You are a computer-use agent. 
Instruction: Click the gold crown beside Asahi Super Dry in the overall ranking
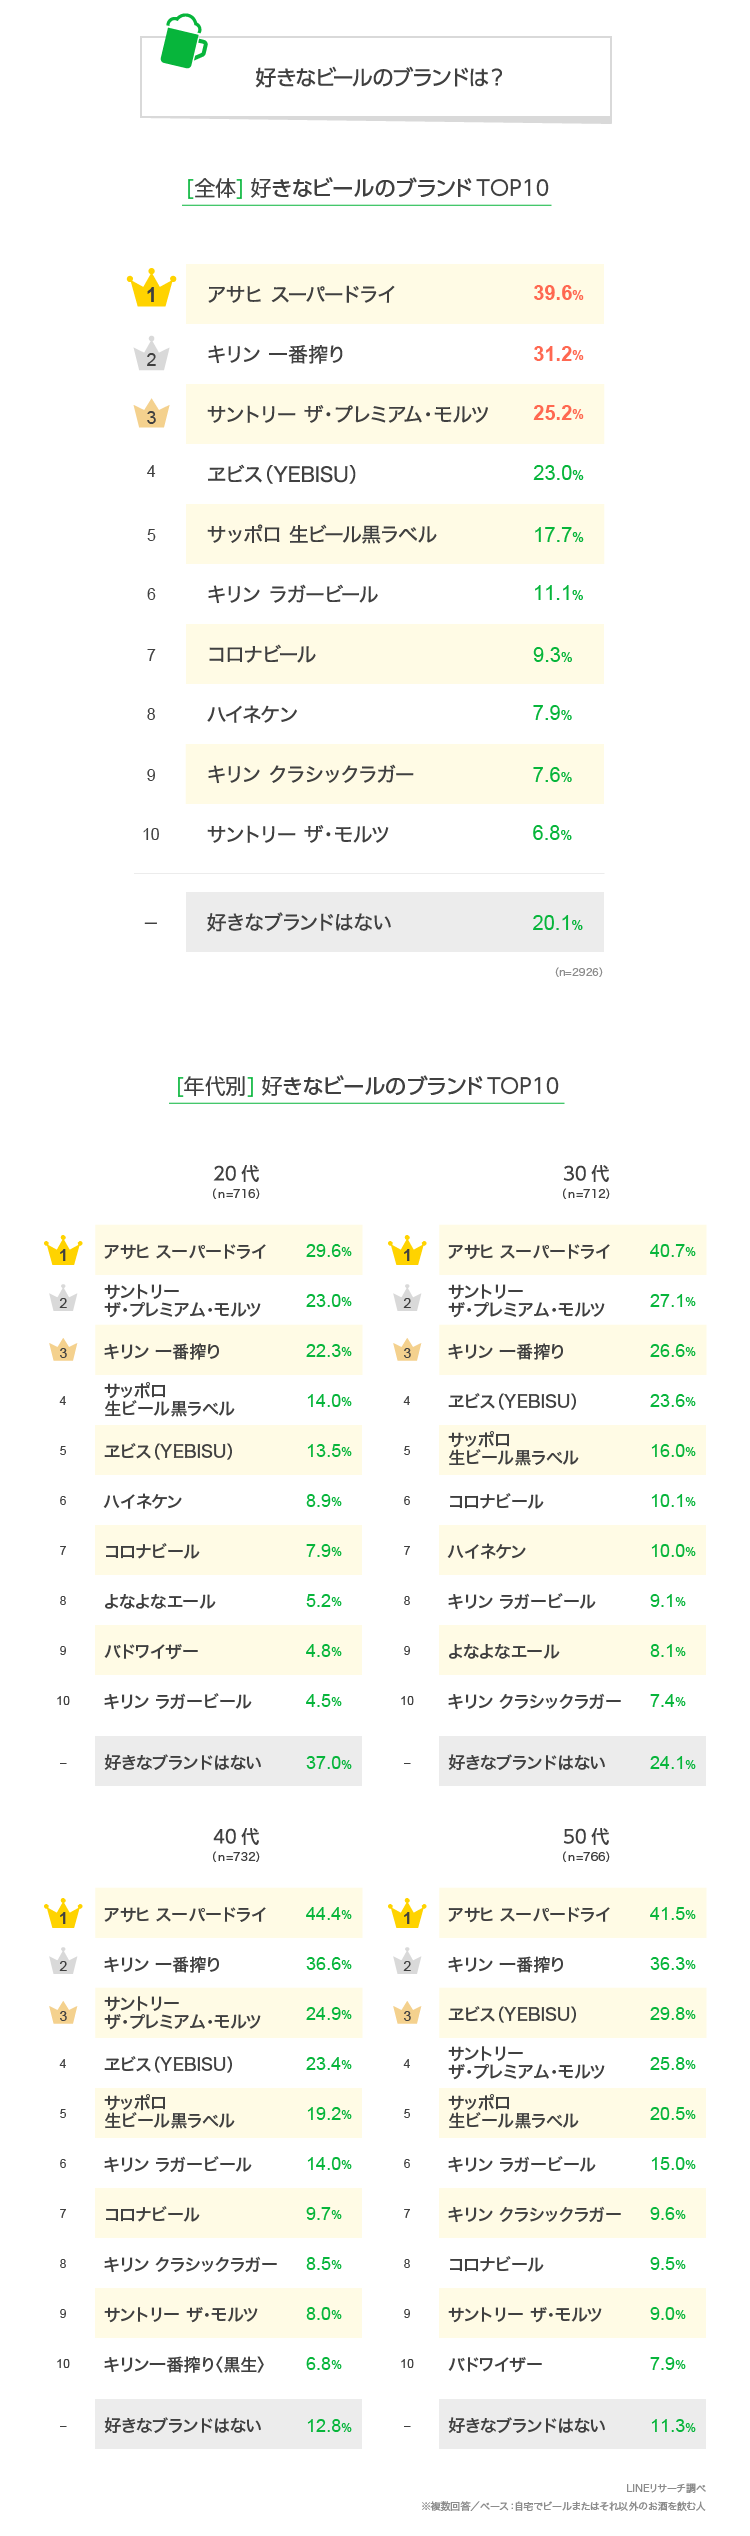(151, 290)
